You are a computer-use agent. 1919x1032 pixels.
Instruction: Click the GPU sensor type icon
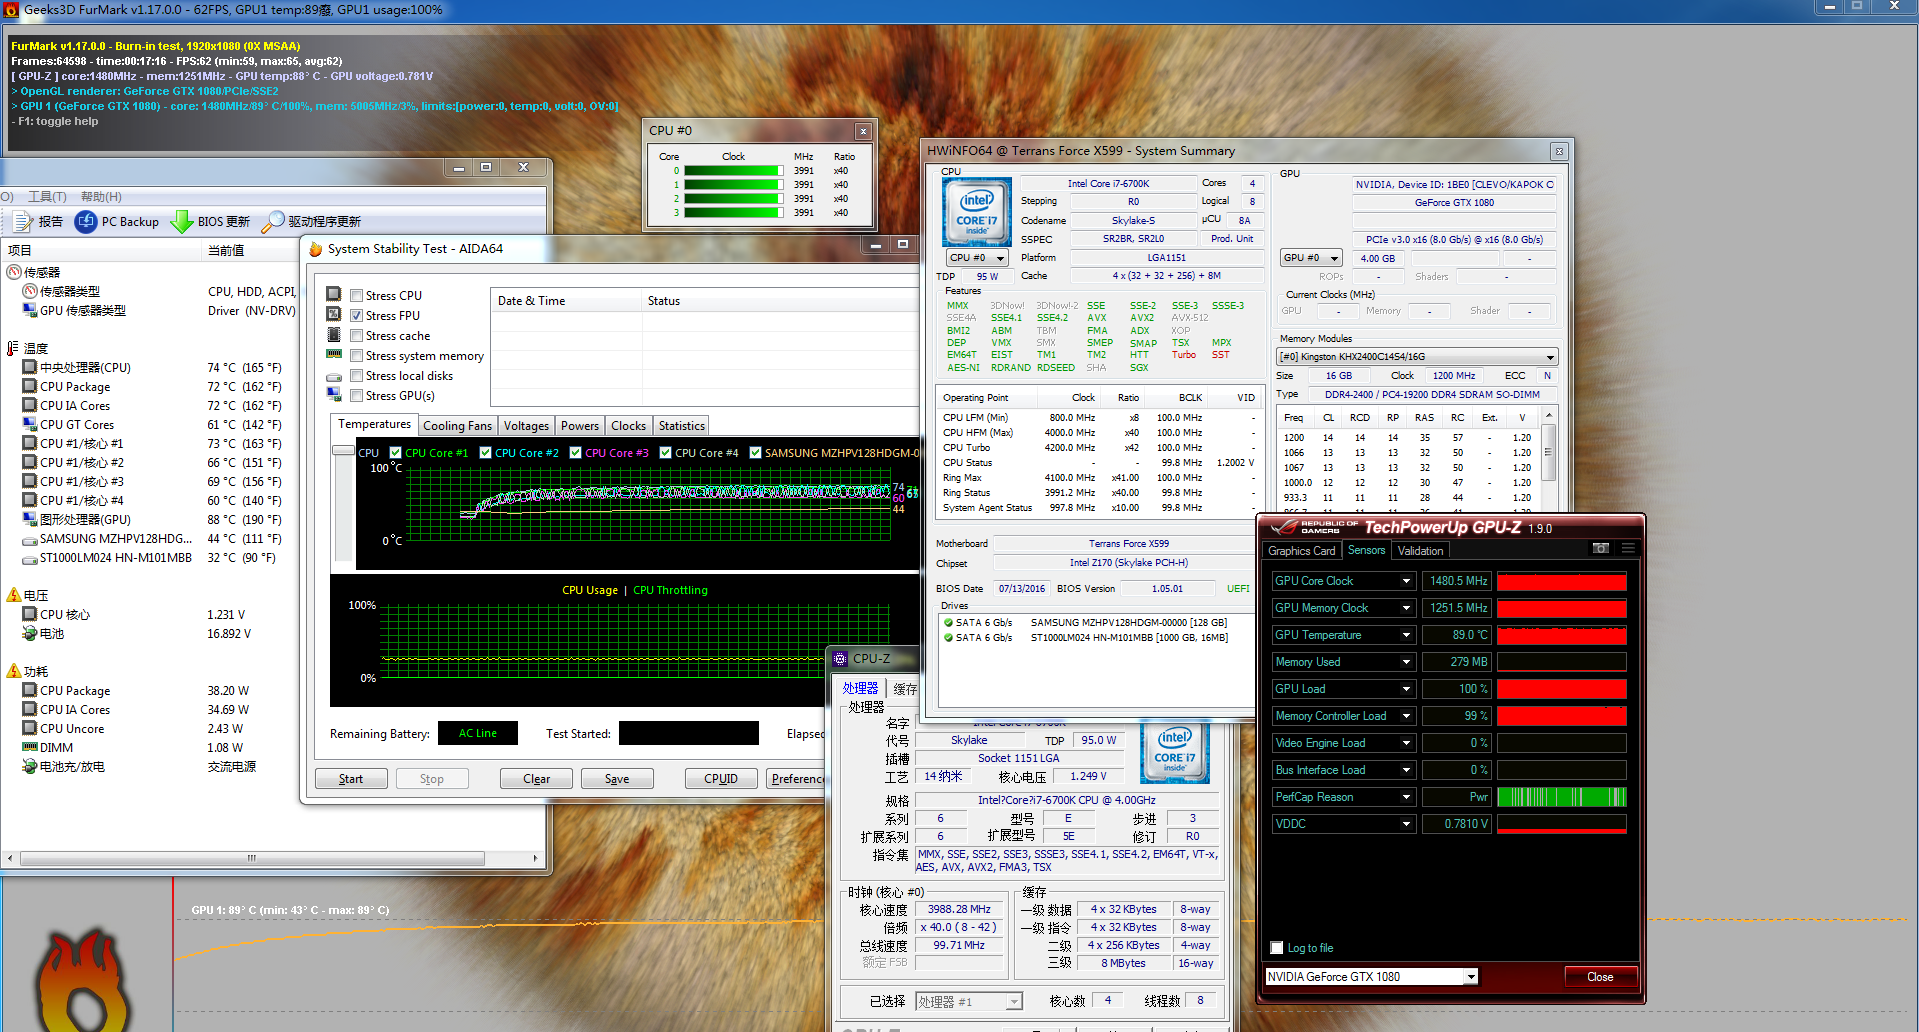30,310
